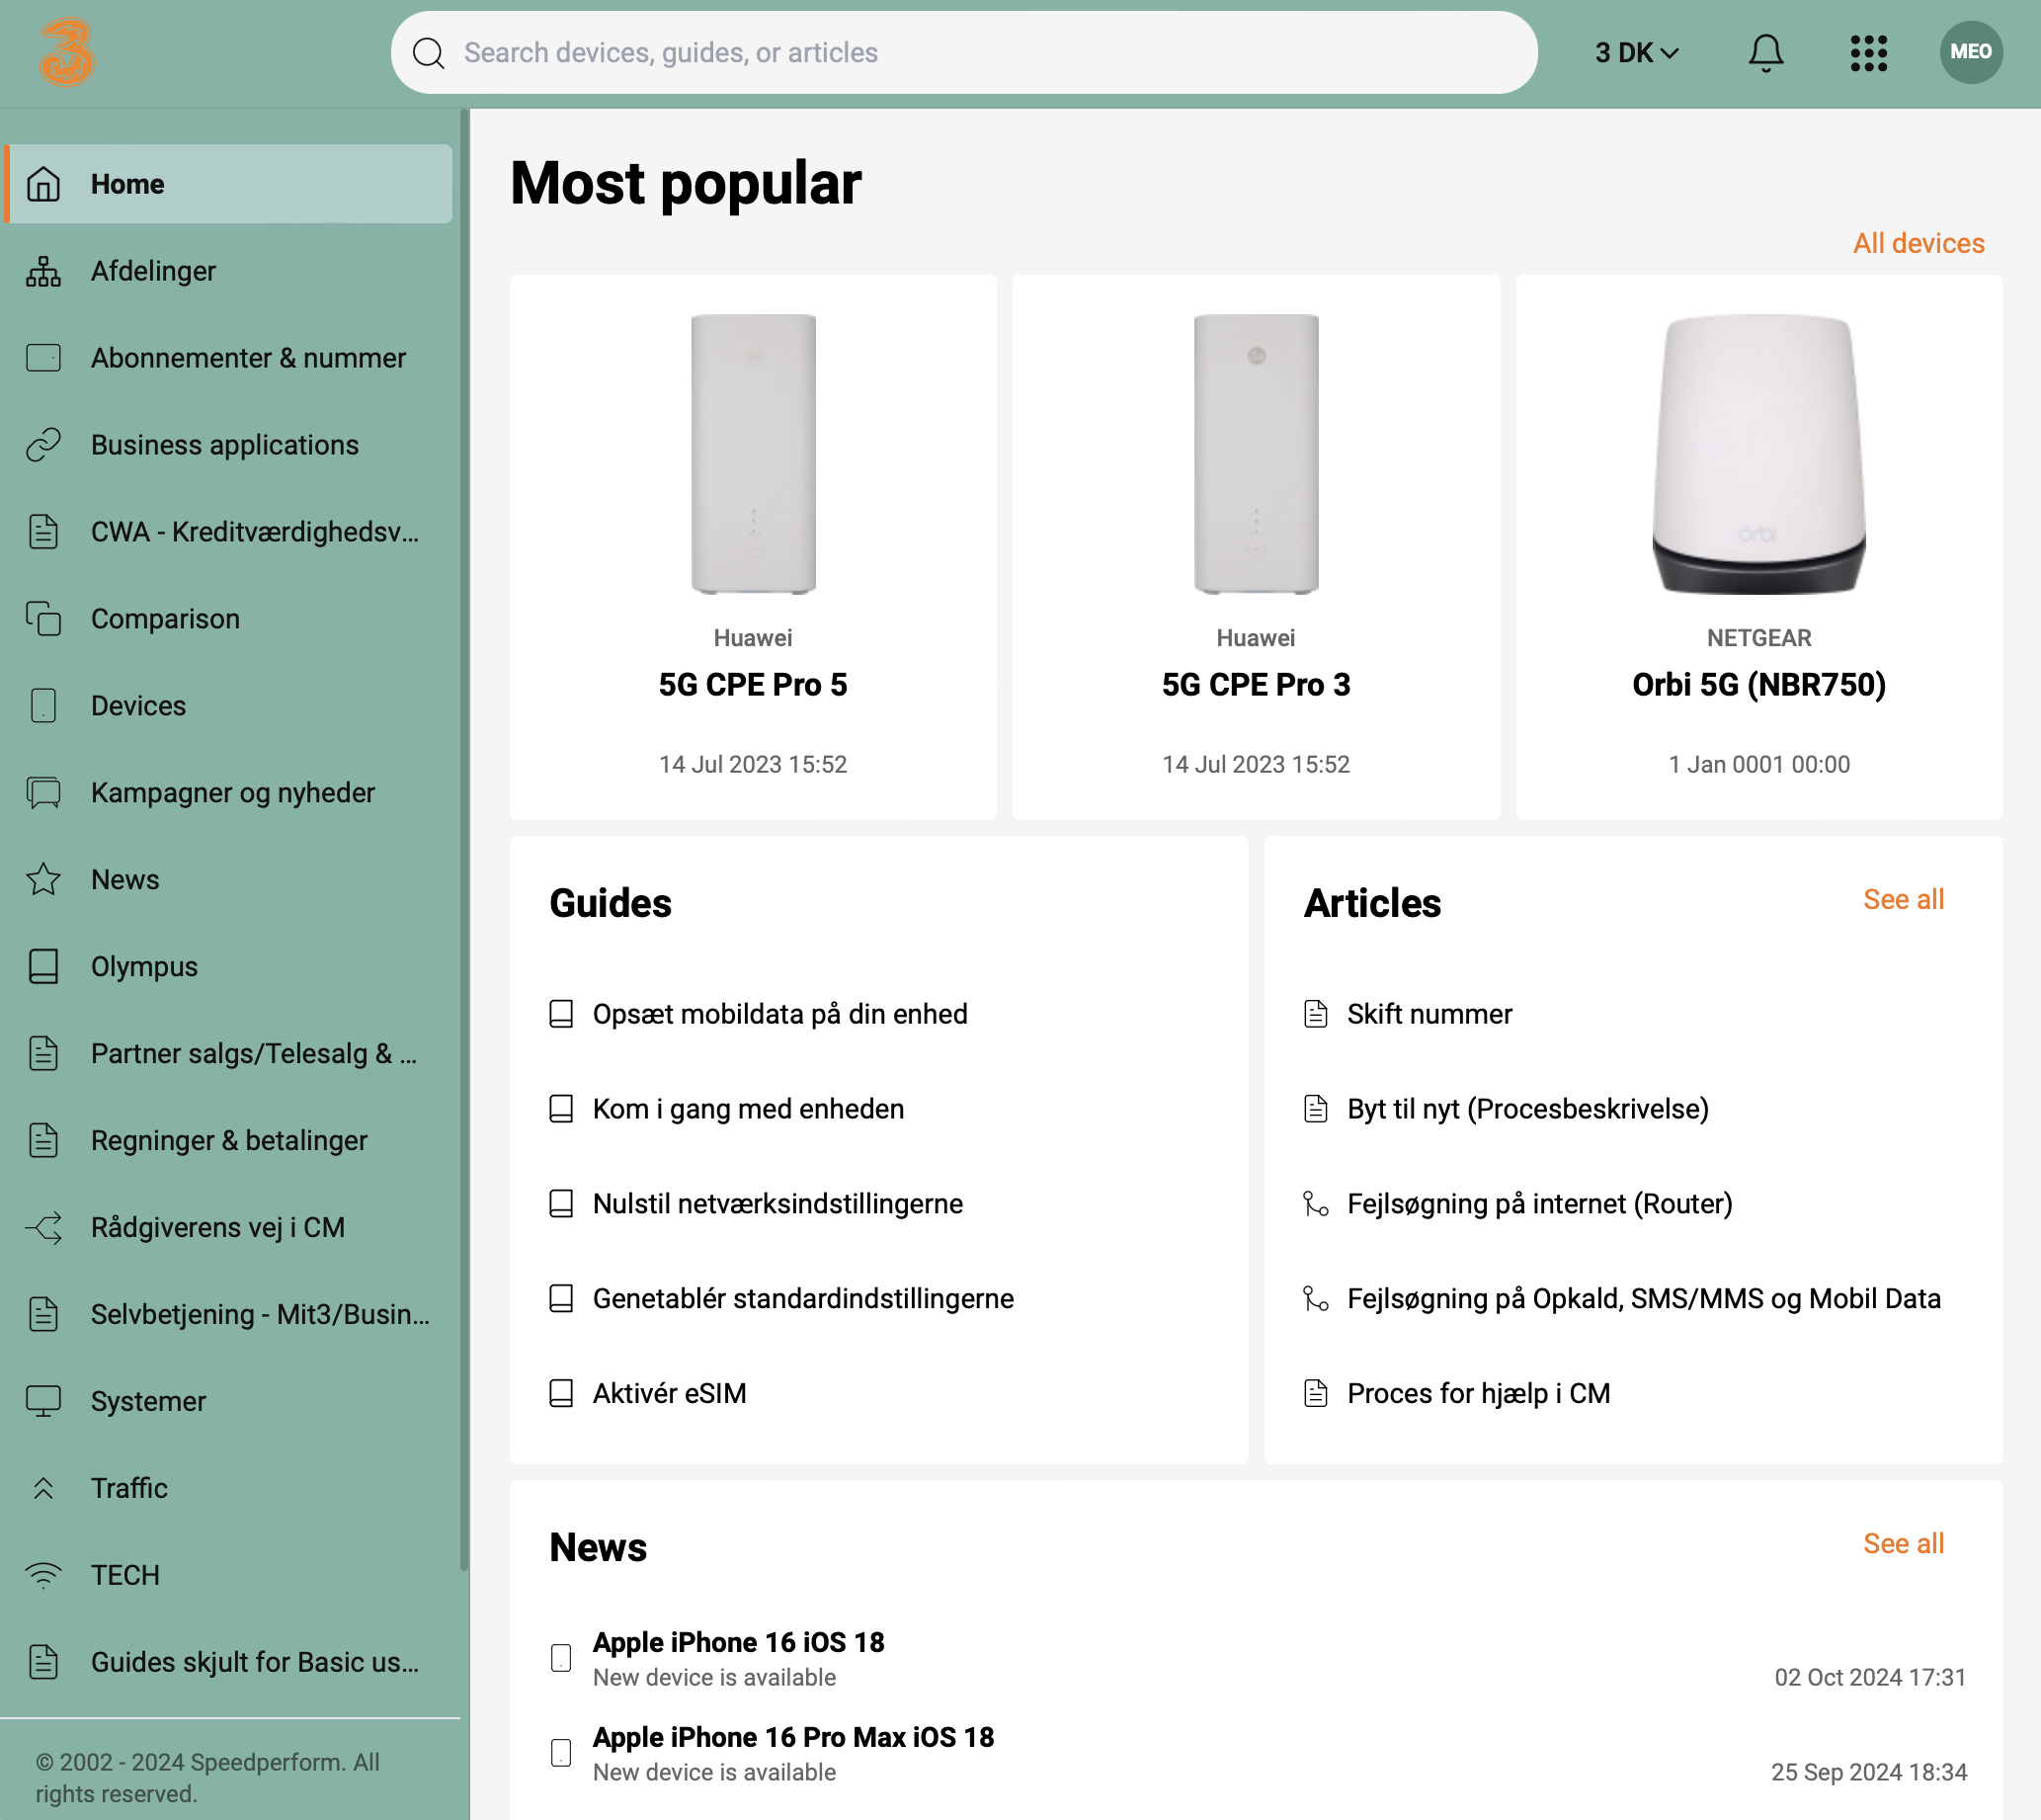
Task: Click the notification bell icon
Action: 1765,52
